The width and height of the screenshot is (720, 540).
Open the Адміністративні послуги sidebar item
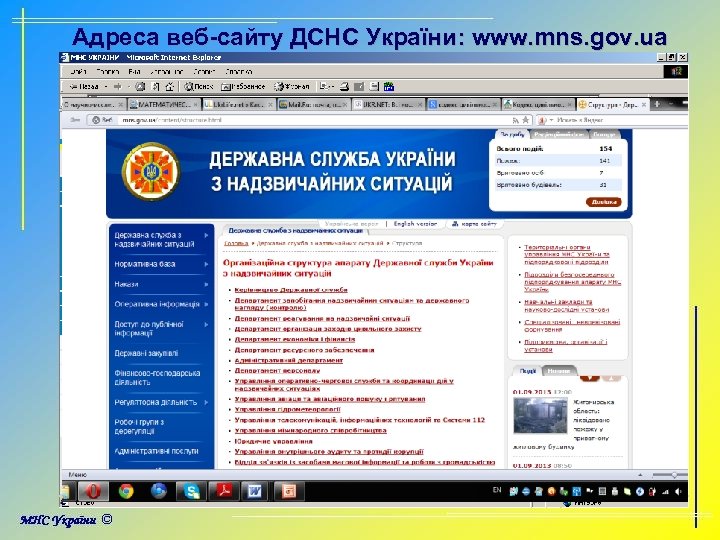[x=157, y=451]
